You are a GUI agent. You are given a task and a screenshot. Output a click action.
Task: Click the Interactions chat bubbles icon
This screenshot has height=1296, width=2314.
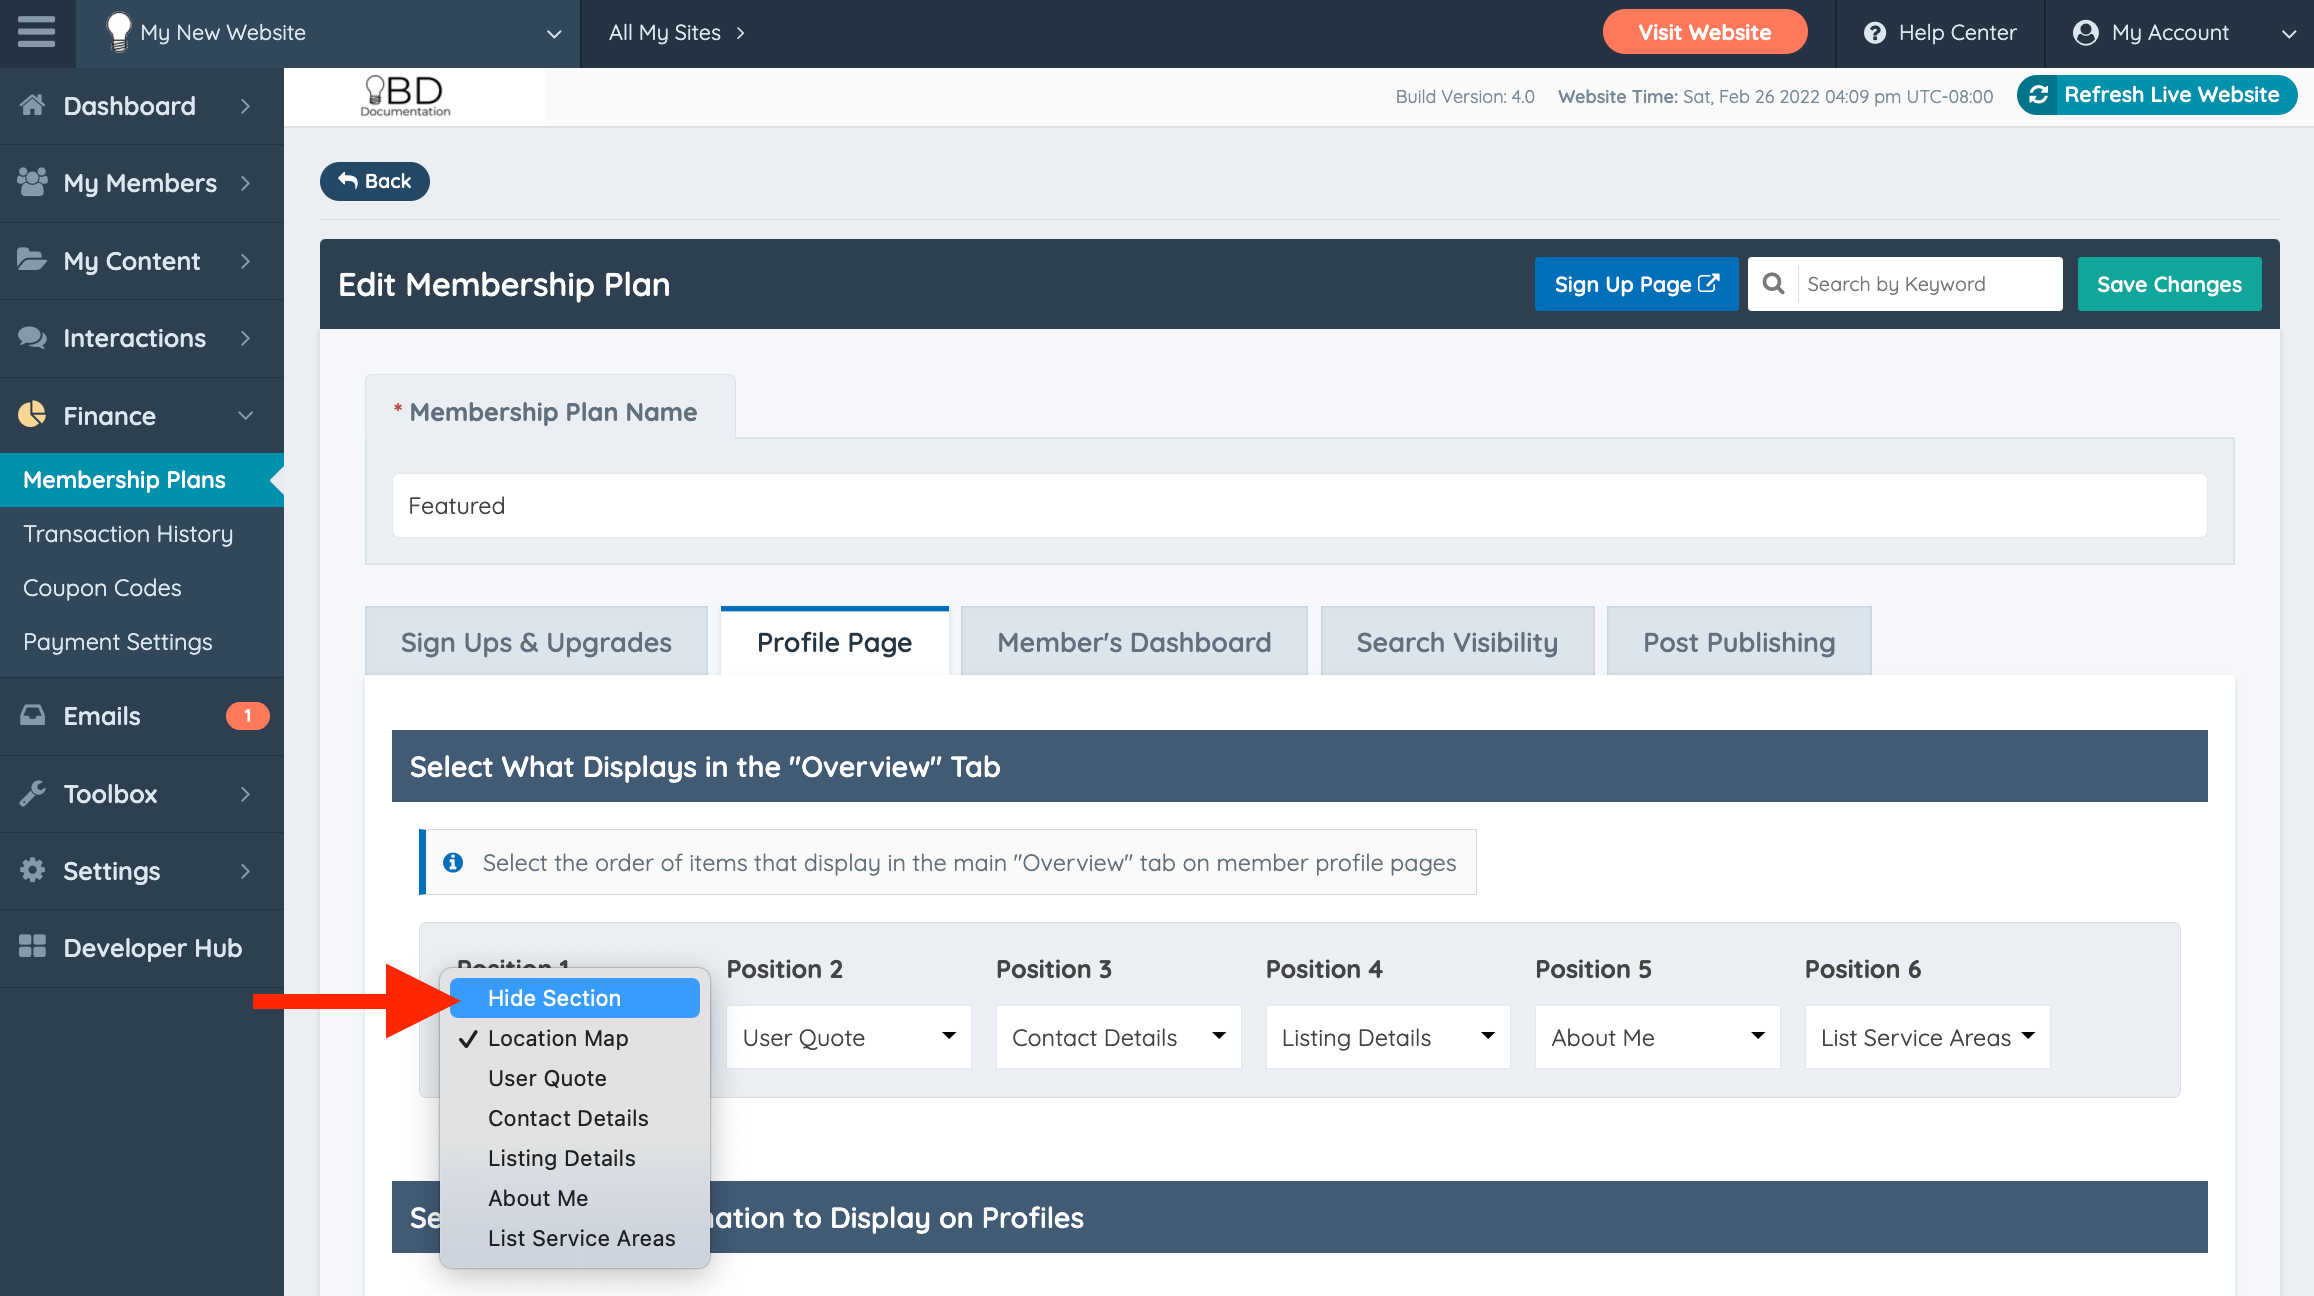[32, 338]
